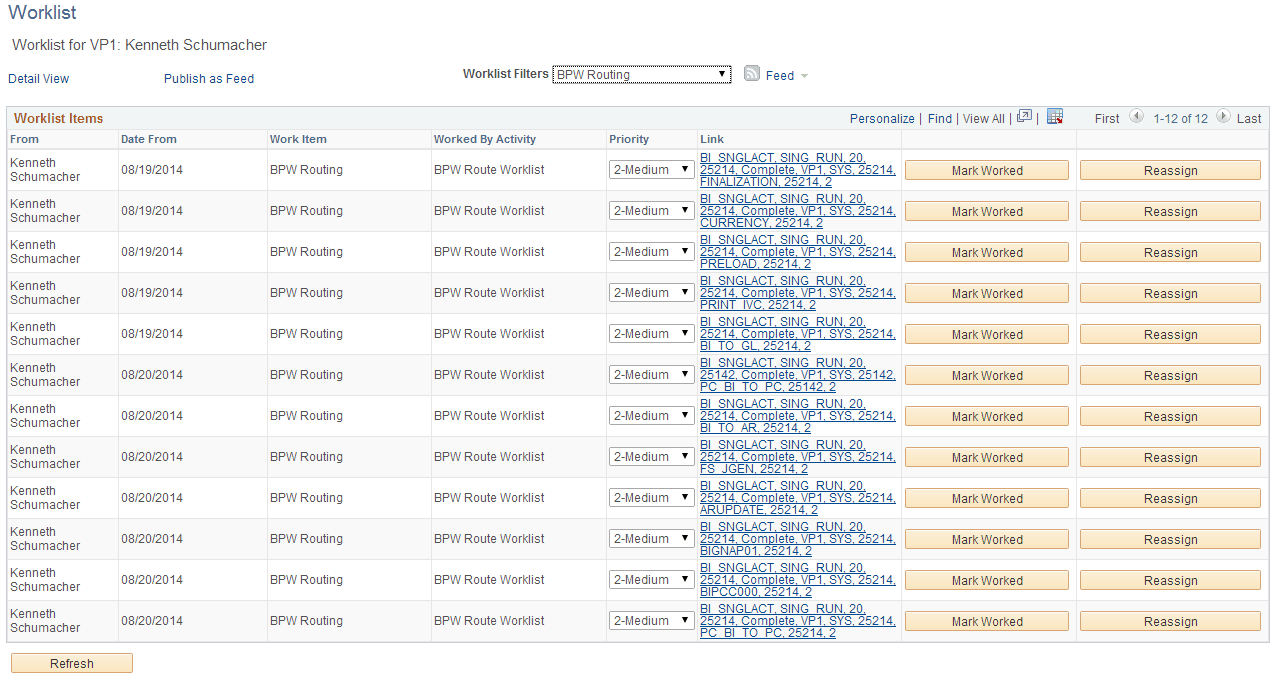1275x677 pixels.
Task: Click the Detail View link
Action: click(x=38, y=78)
